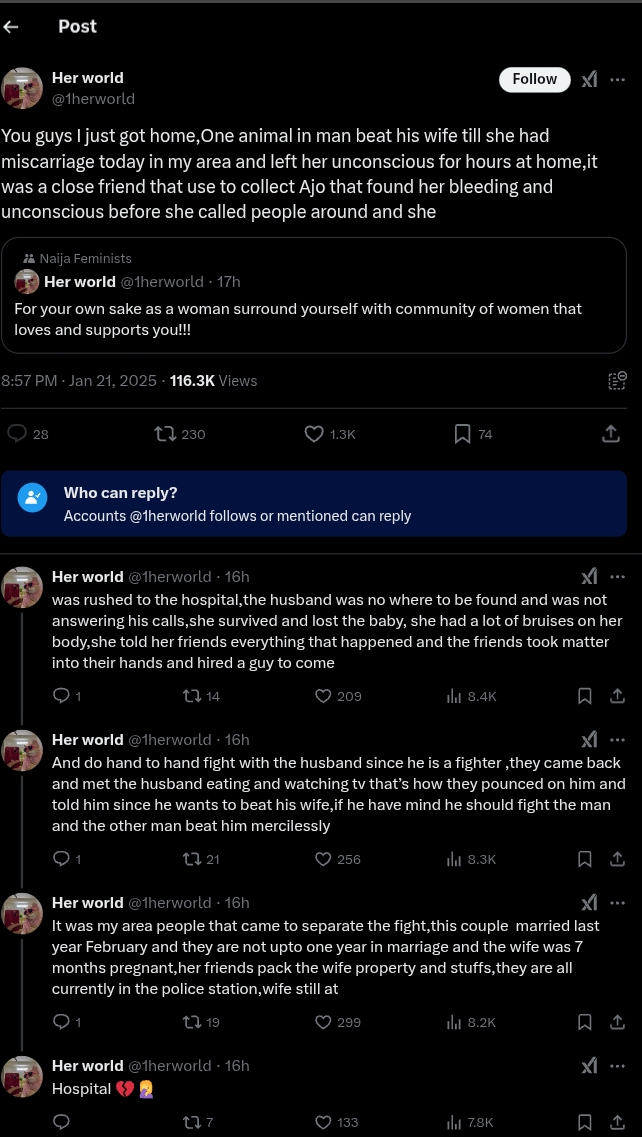This screenshot has height=1137, width=642.
Task: Bookmark the reply with 299 likes
Action: point(585,1022)
